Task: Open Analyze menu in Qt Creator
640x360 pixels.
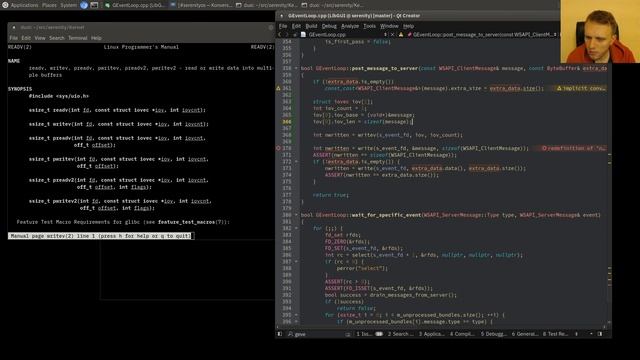Action: point(350,26)
